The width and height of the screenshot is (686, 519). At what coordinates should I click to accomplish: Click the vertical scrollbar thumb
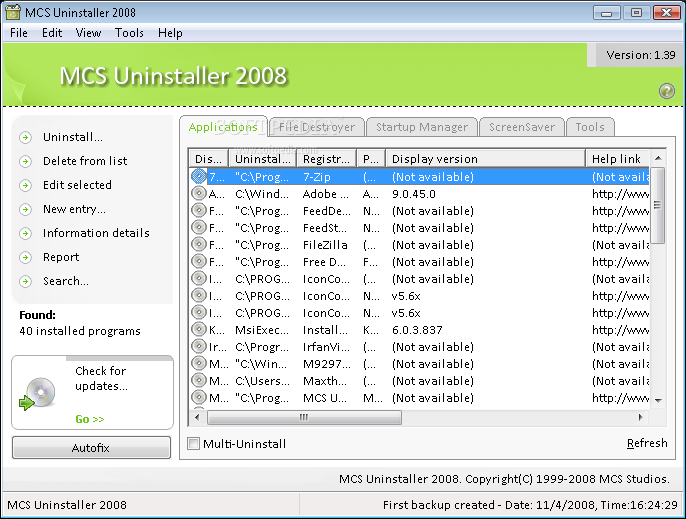point(658,205)
